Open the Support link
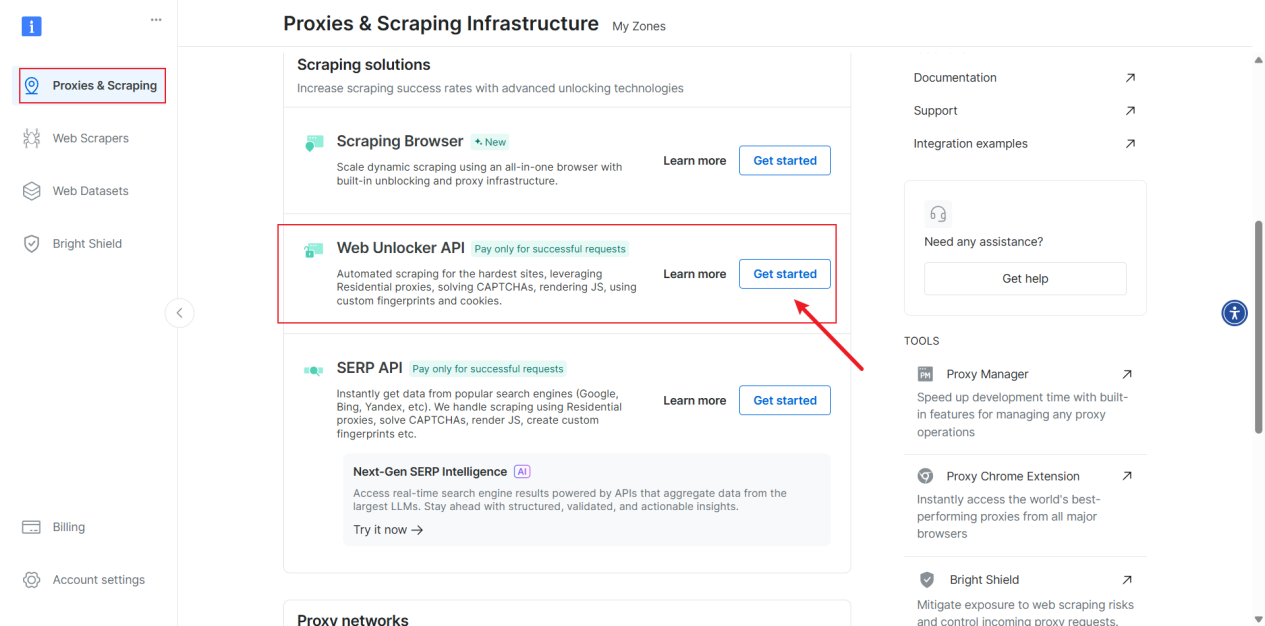 (935, 110)
